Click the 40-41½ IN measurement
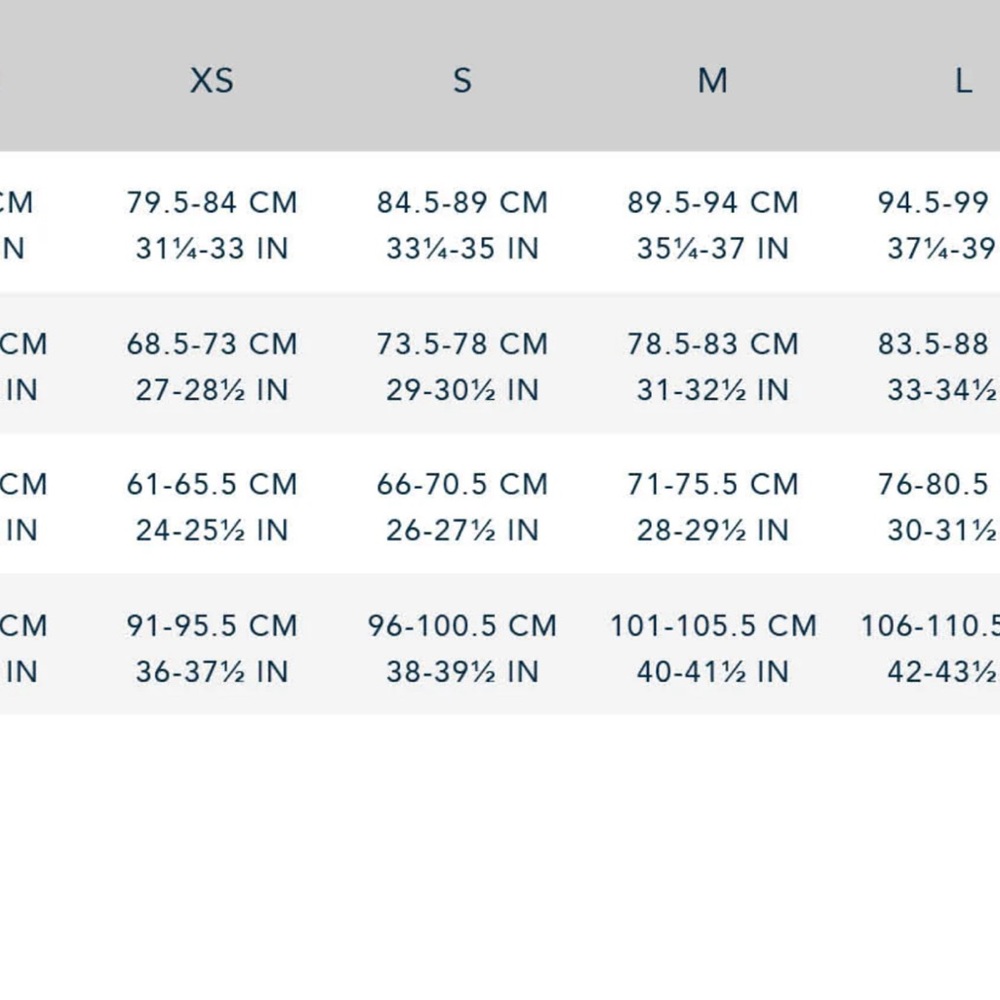This screenshot has height=1000, width=1000. (712, 672)
